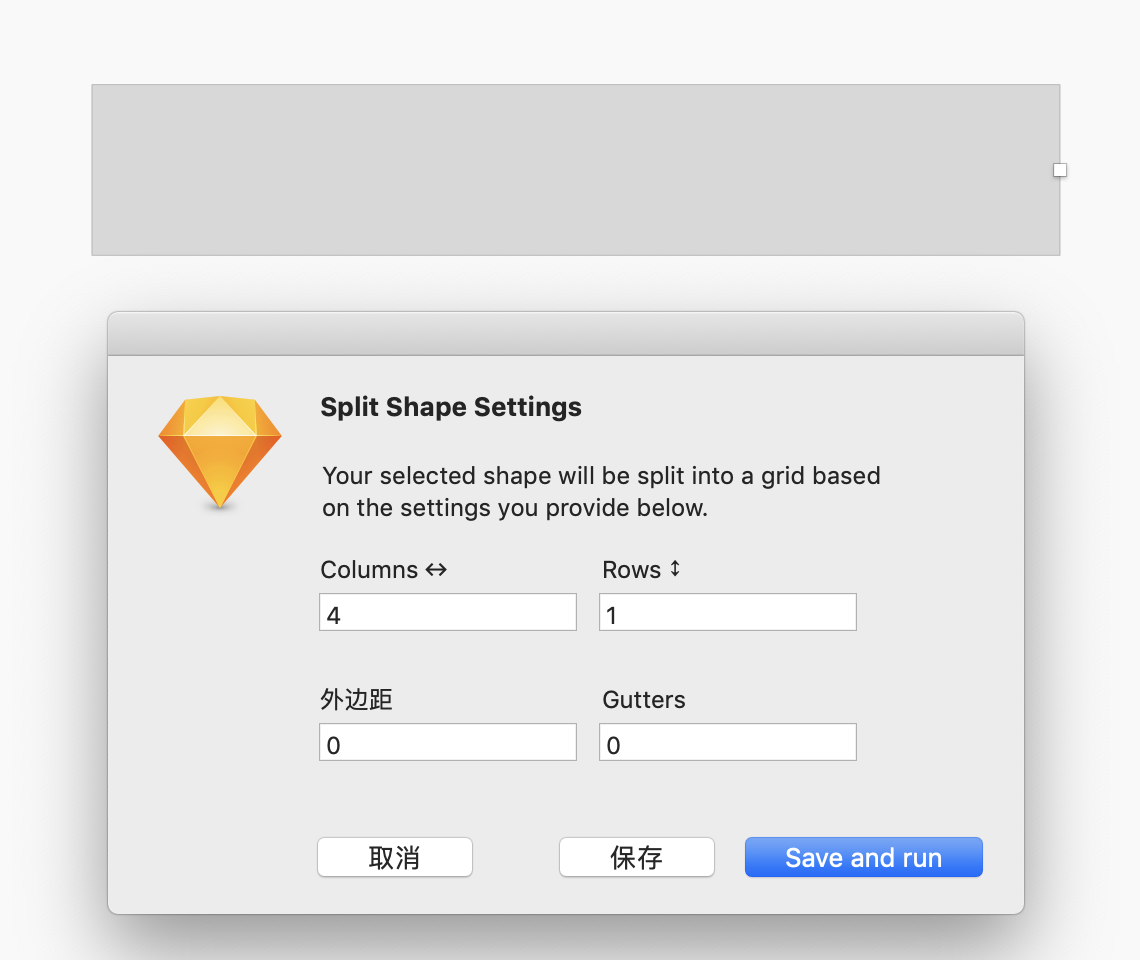Click the rectangle's right-edge resize handle

[1060, 170]
